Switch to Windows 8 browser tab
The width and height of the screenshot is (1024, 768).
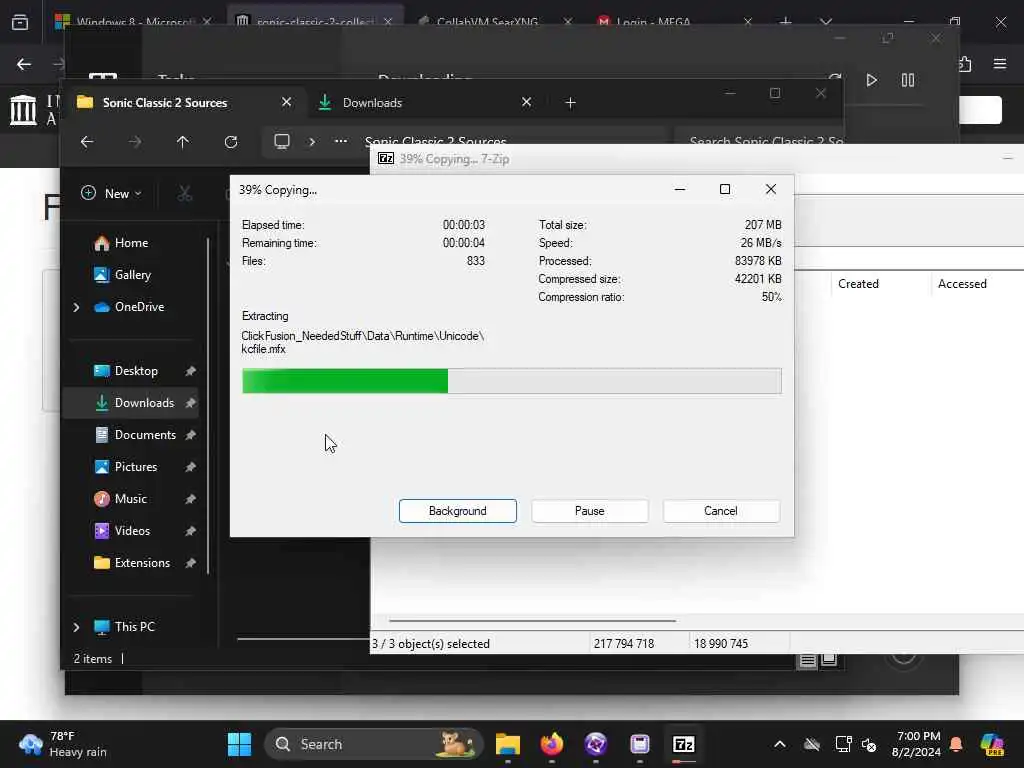135,22
